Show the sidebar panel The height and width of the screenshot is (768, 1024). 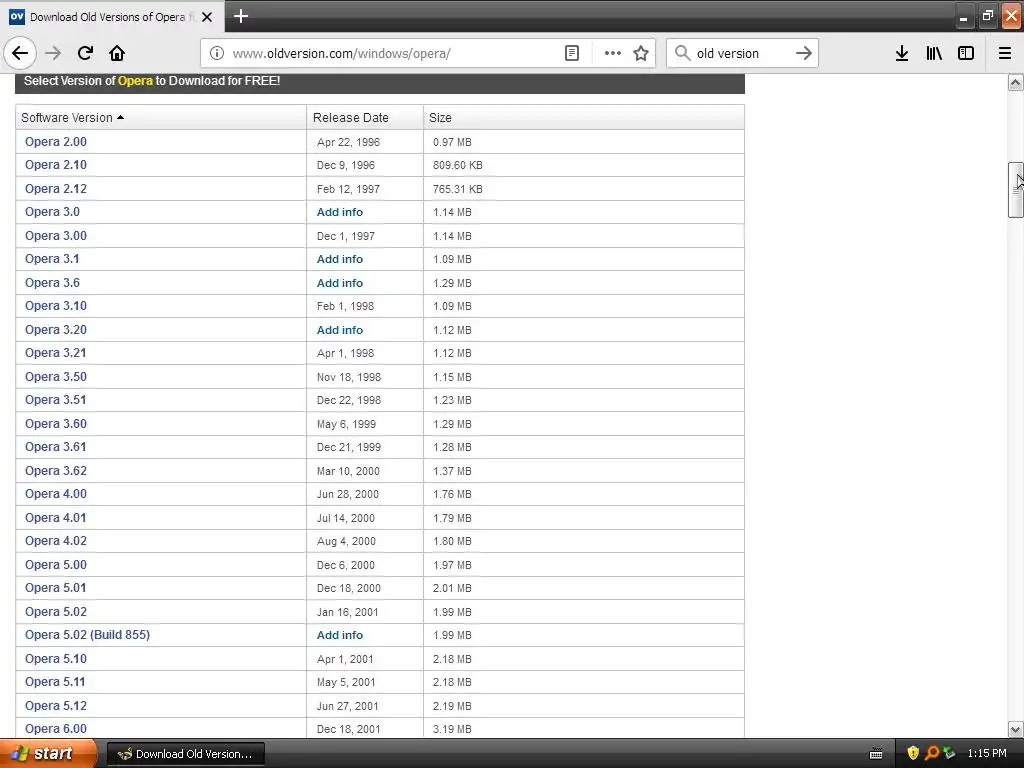966,53
